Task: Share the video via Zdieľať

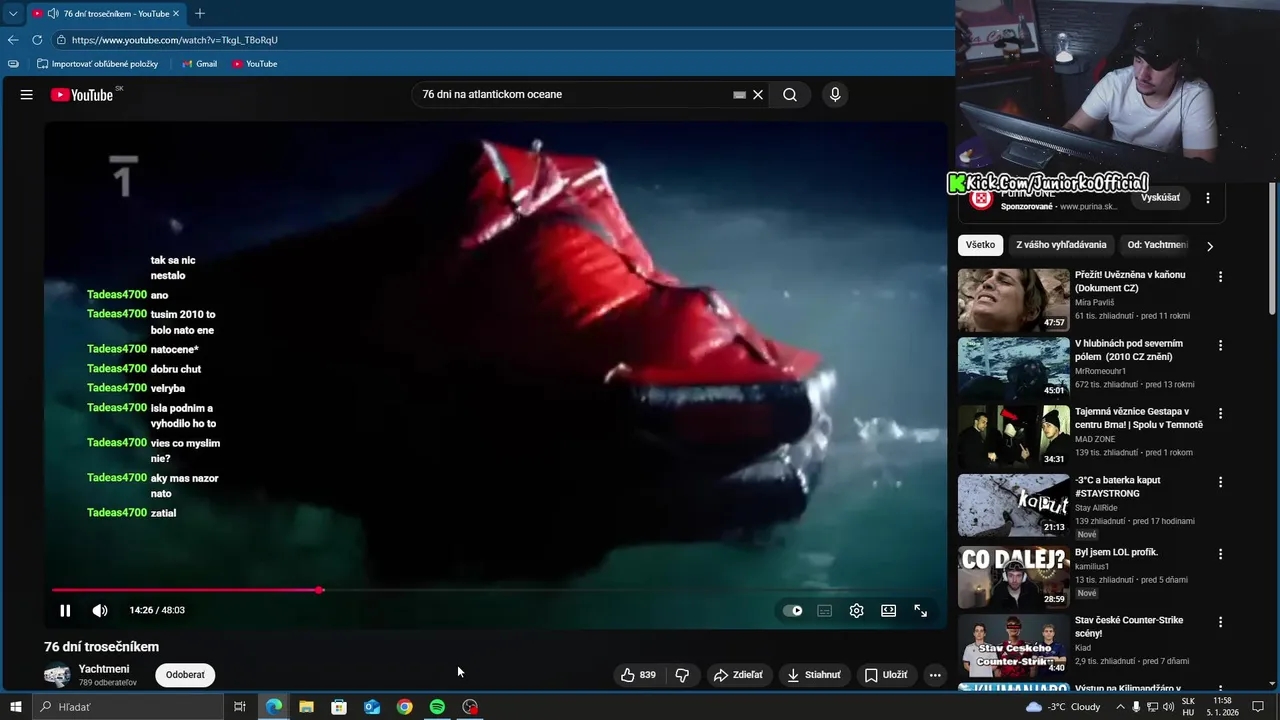Action: [738, 675]
